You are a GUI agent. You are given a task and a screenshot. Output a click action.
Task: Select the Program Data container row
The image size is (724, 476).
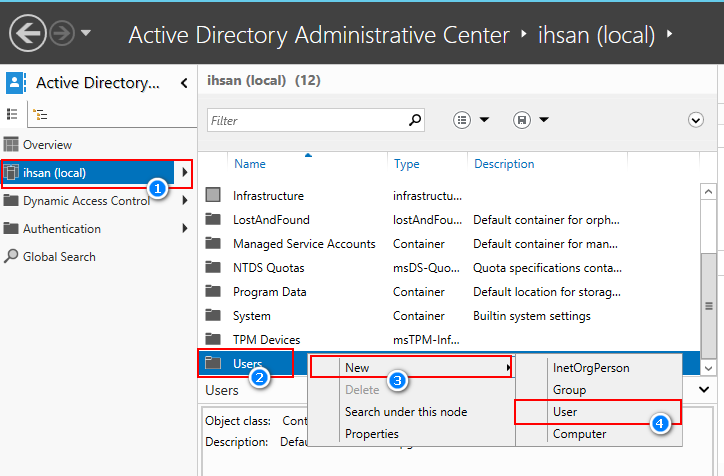[449, 292]
